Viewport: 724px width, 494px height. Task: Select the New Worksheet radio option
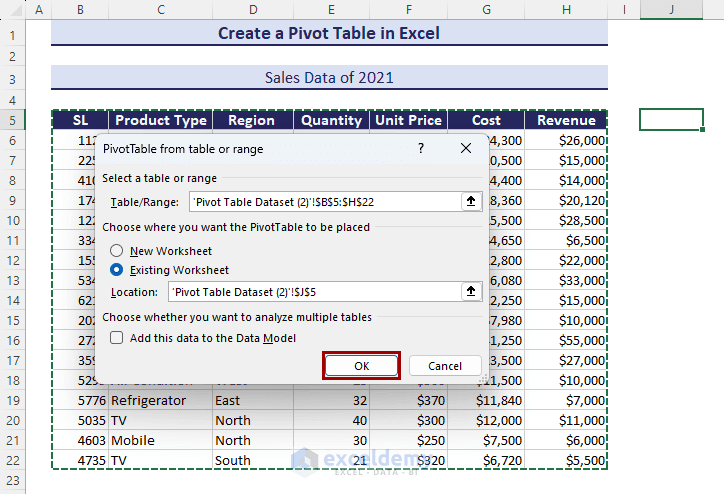pos(116,251)
